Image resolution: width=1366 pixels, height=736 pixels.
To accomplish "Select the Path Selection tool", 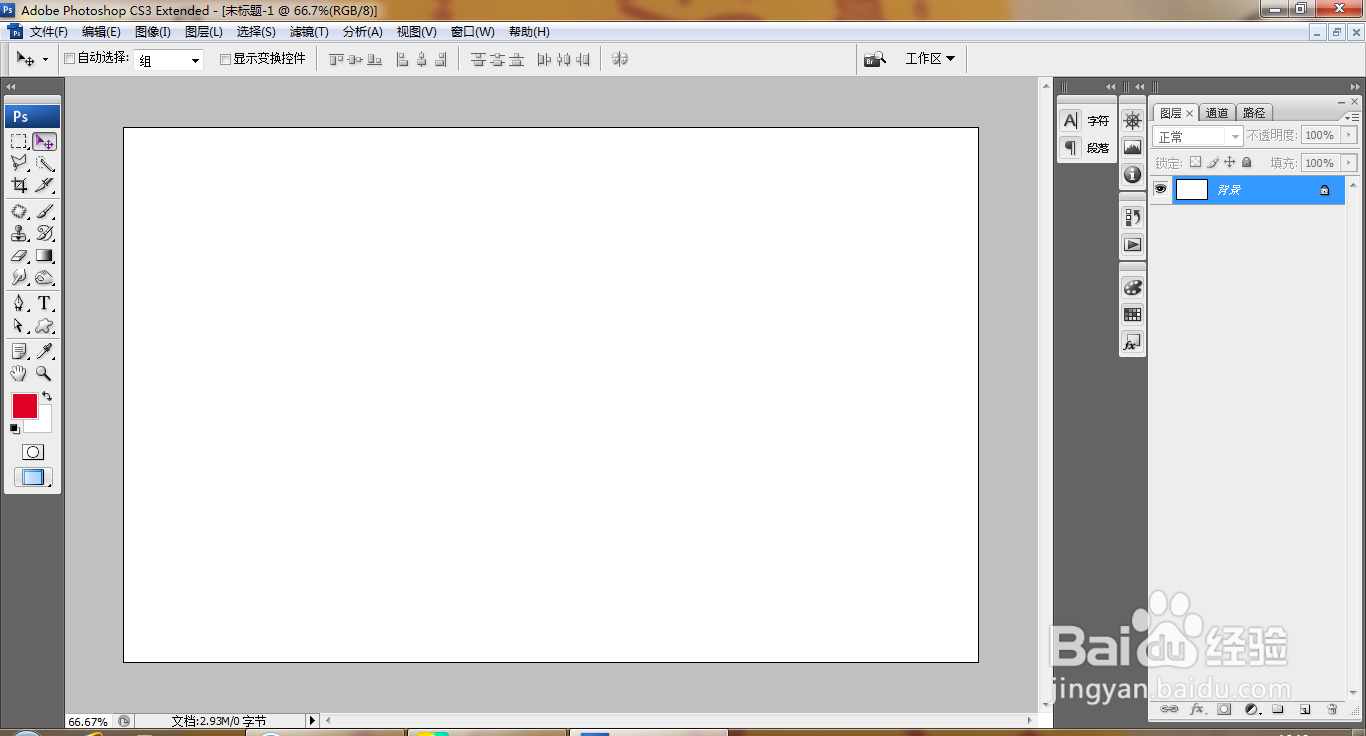I will 19,325.
